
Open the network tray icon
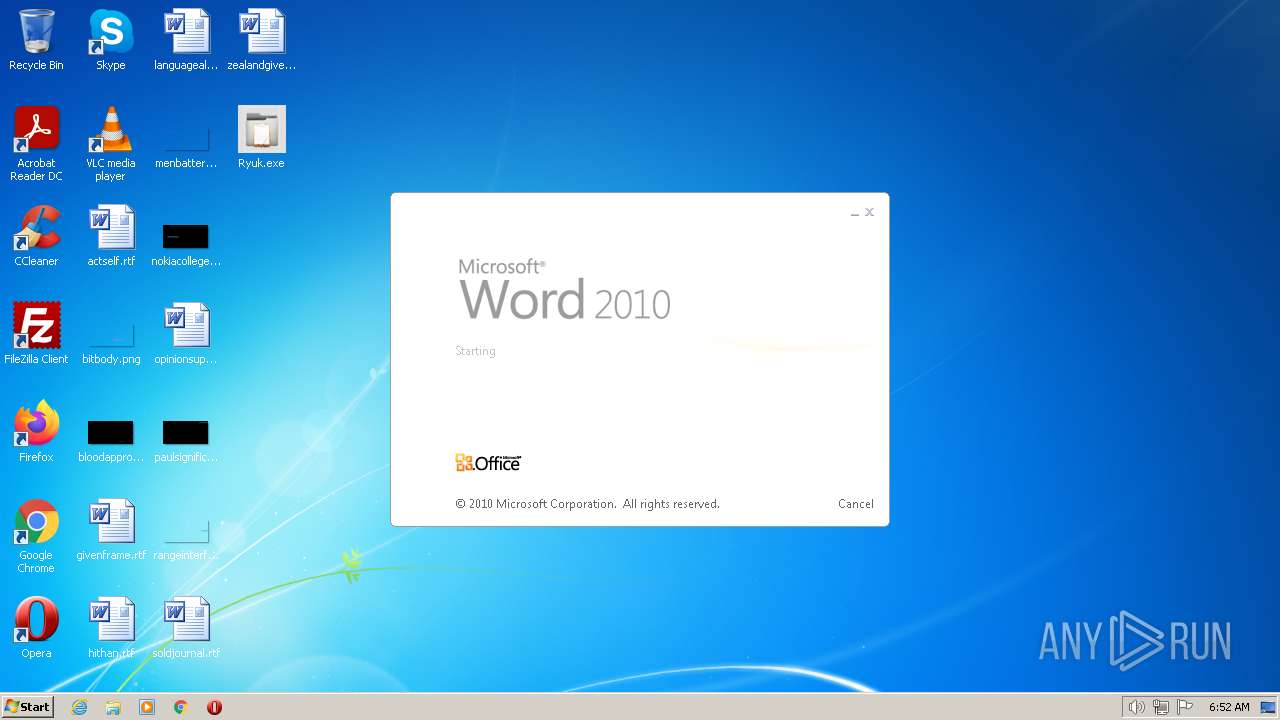pyautogui.click(x=1161, y=707)
